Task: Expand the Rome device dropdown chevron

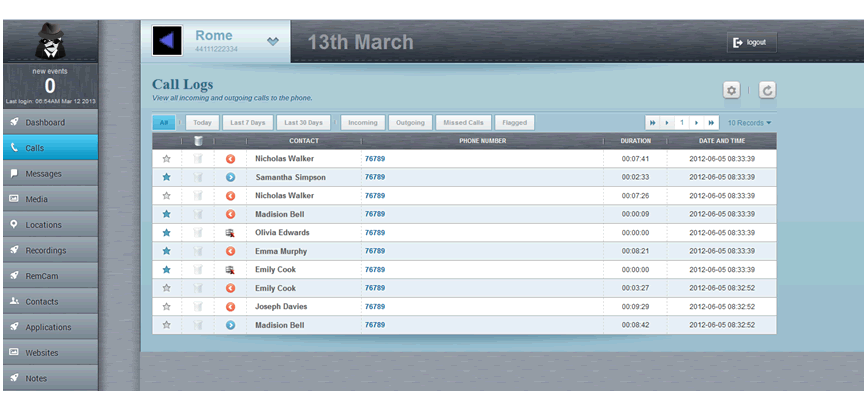Action: pos(272,41)
